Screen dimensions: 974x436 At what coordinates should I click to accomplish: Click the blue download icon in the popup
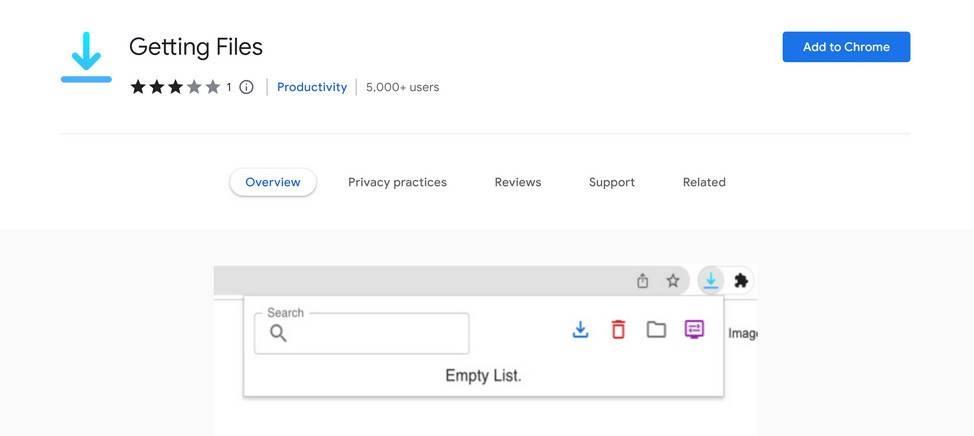tap(580, 329)
